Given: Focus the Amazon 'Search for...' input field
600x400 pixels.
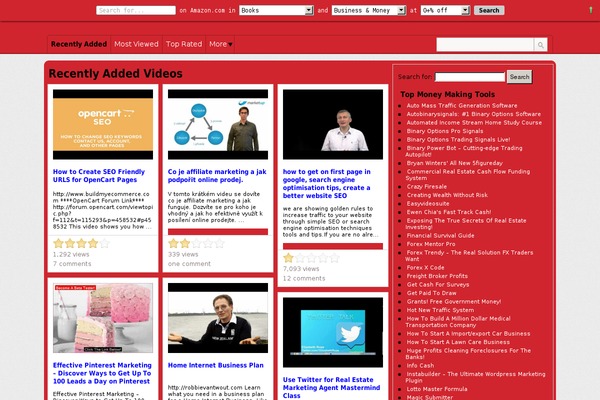Looking at the screenshot, I should pyautogui.click(x=136, y=10).
